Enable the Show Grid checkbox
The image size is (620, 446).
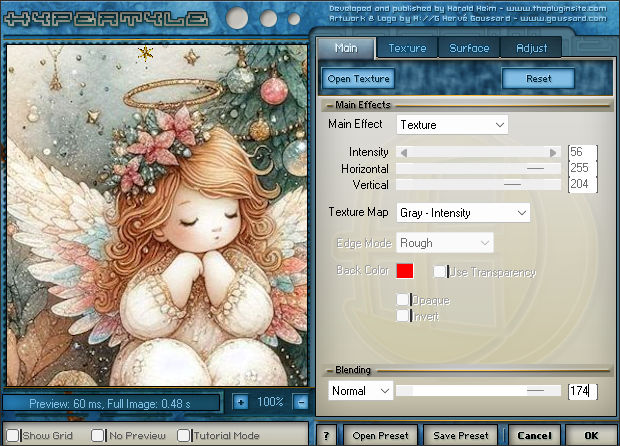pos(14,436)
